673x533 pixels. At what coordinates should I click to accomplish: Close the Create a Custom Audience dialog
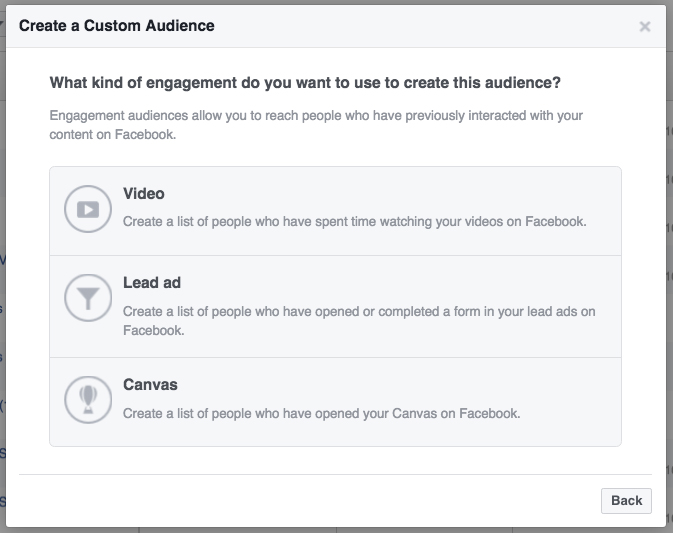pos(645,27)
